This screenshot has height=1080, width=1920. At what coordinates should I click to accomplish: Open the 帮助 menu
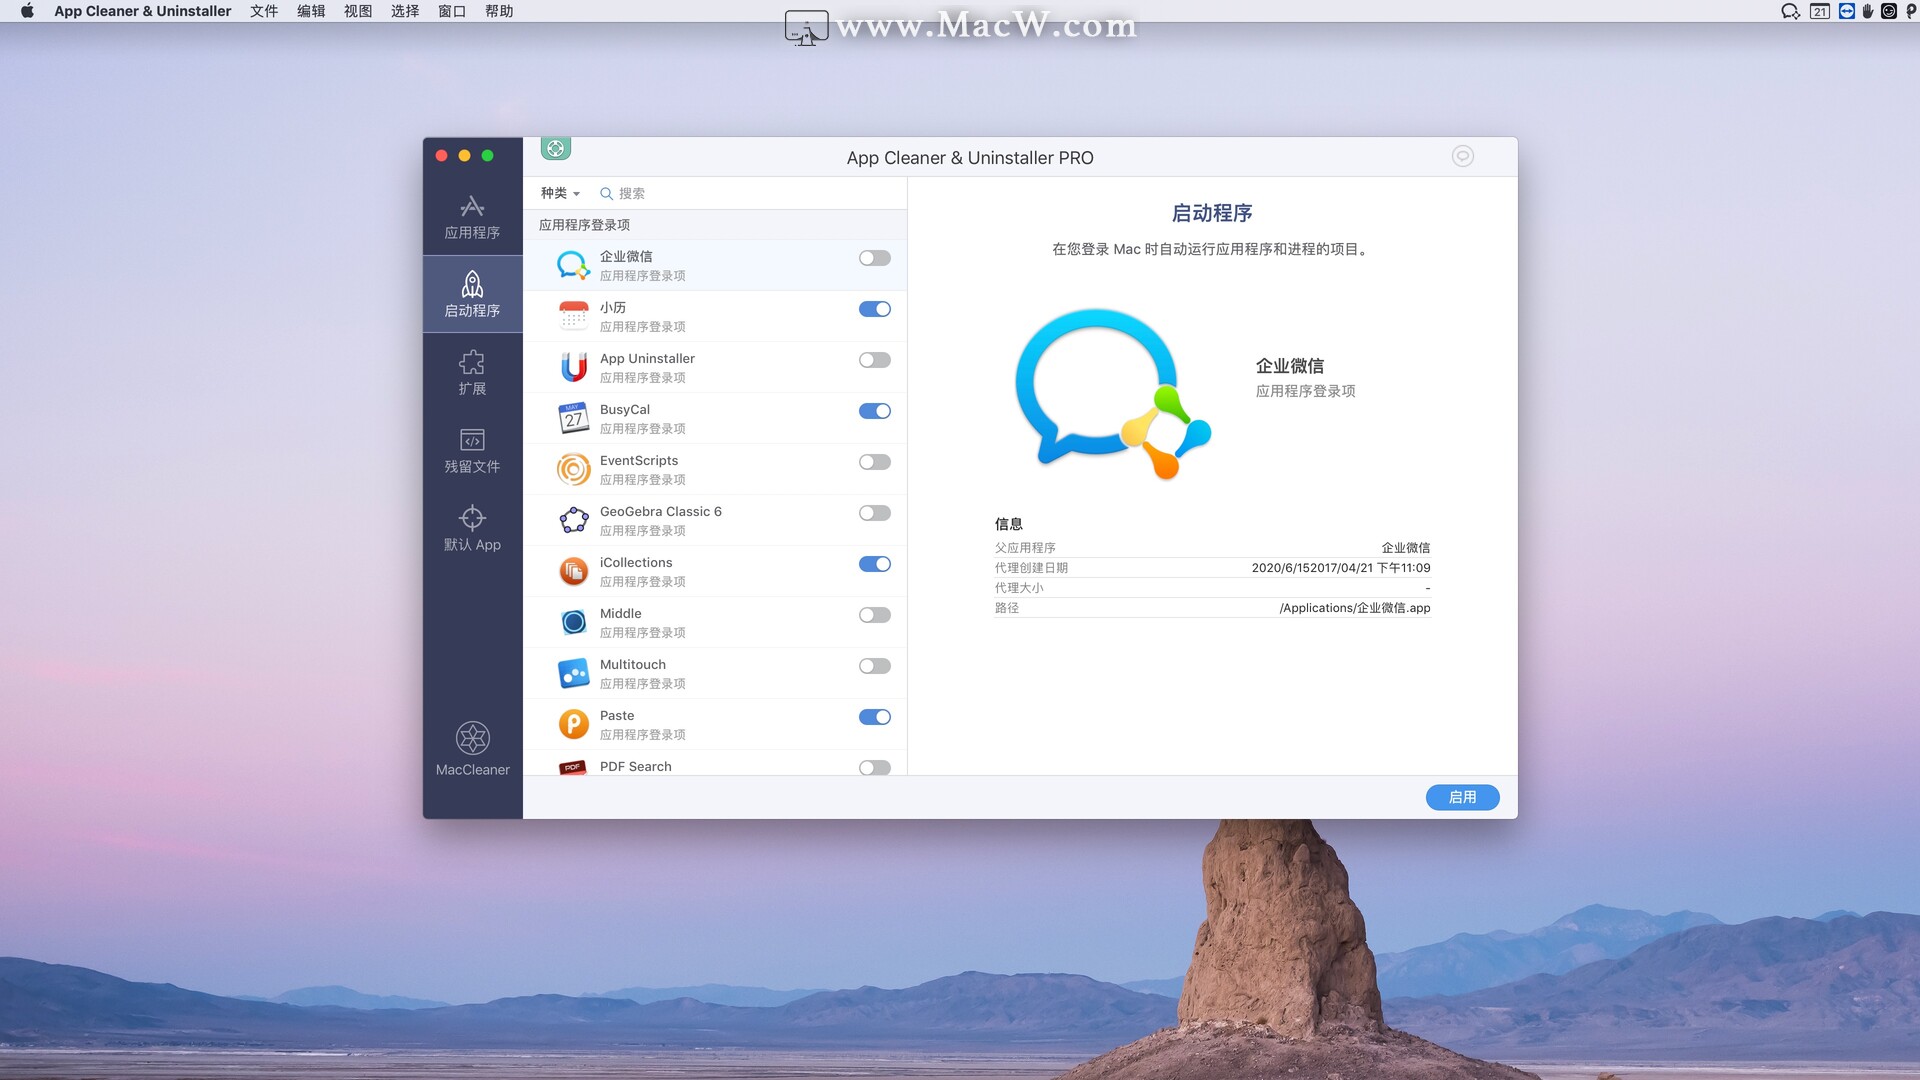[x=499, y=11]
